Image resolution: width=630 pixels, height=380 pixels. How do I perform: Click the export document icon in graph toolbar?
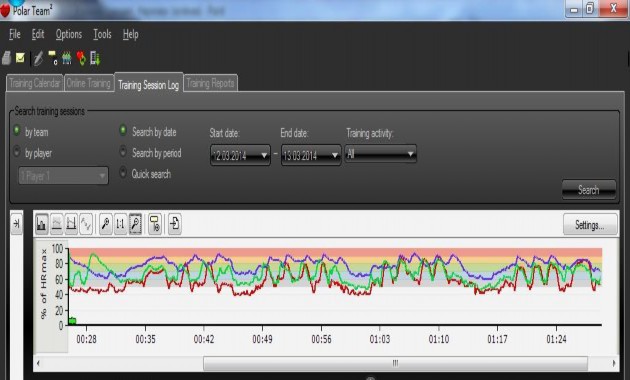coord(175,224)
